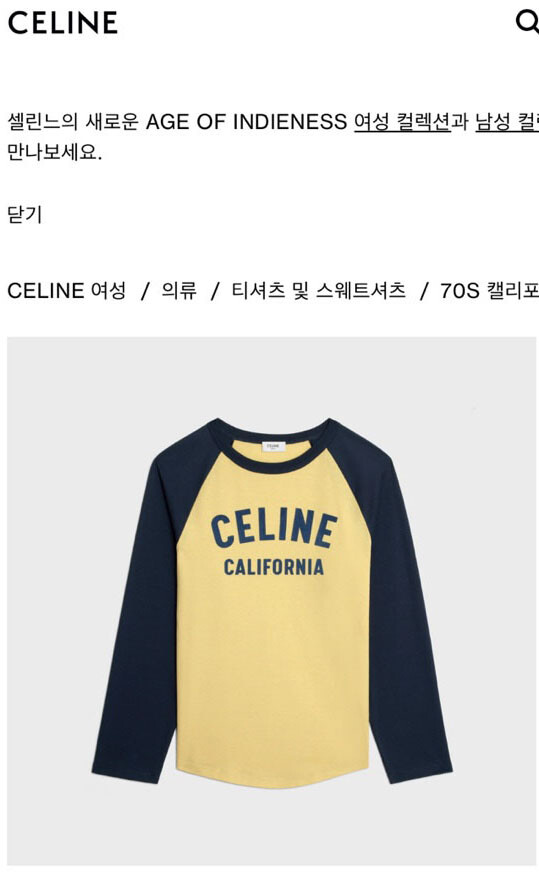Follow the 남성 컬렉션 link
Viewport: 539px width, 872px height.
(x=507, y=121)
